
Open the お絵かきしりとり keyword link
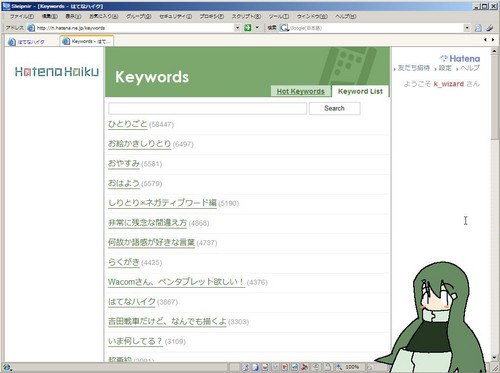(x=139, y=144)
